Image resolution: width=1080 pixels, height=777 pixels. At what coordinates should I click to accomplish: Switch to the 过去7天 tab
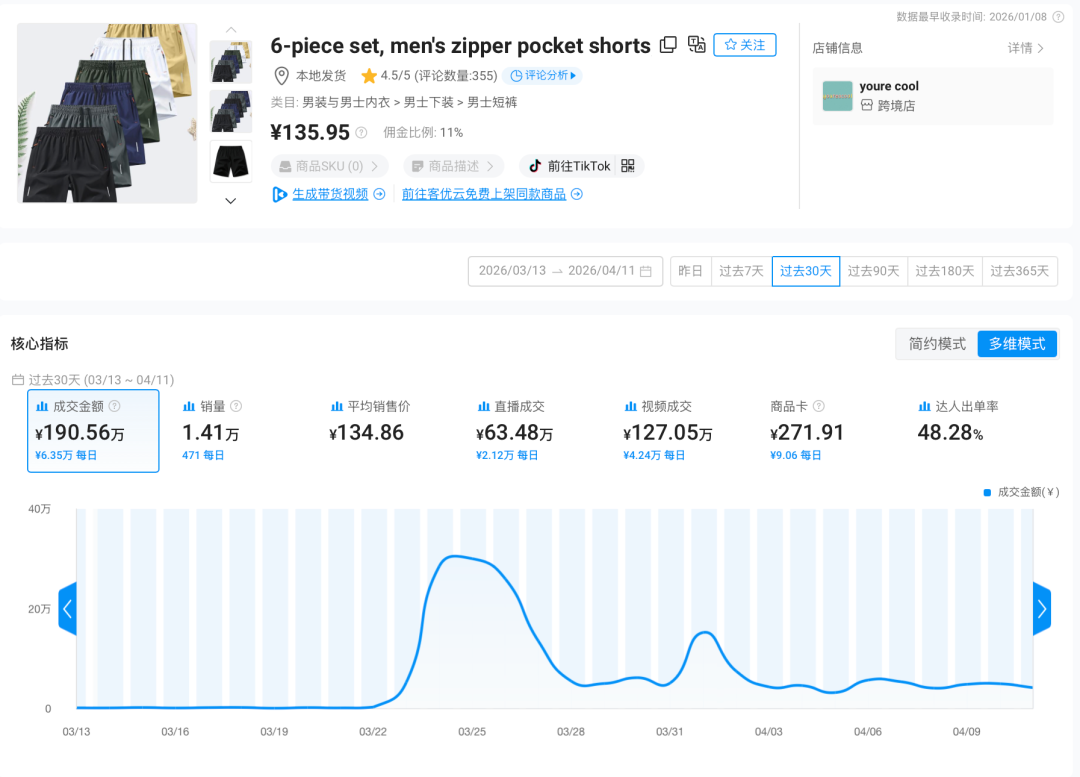(x=741, y=271)
